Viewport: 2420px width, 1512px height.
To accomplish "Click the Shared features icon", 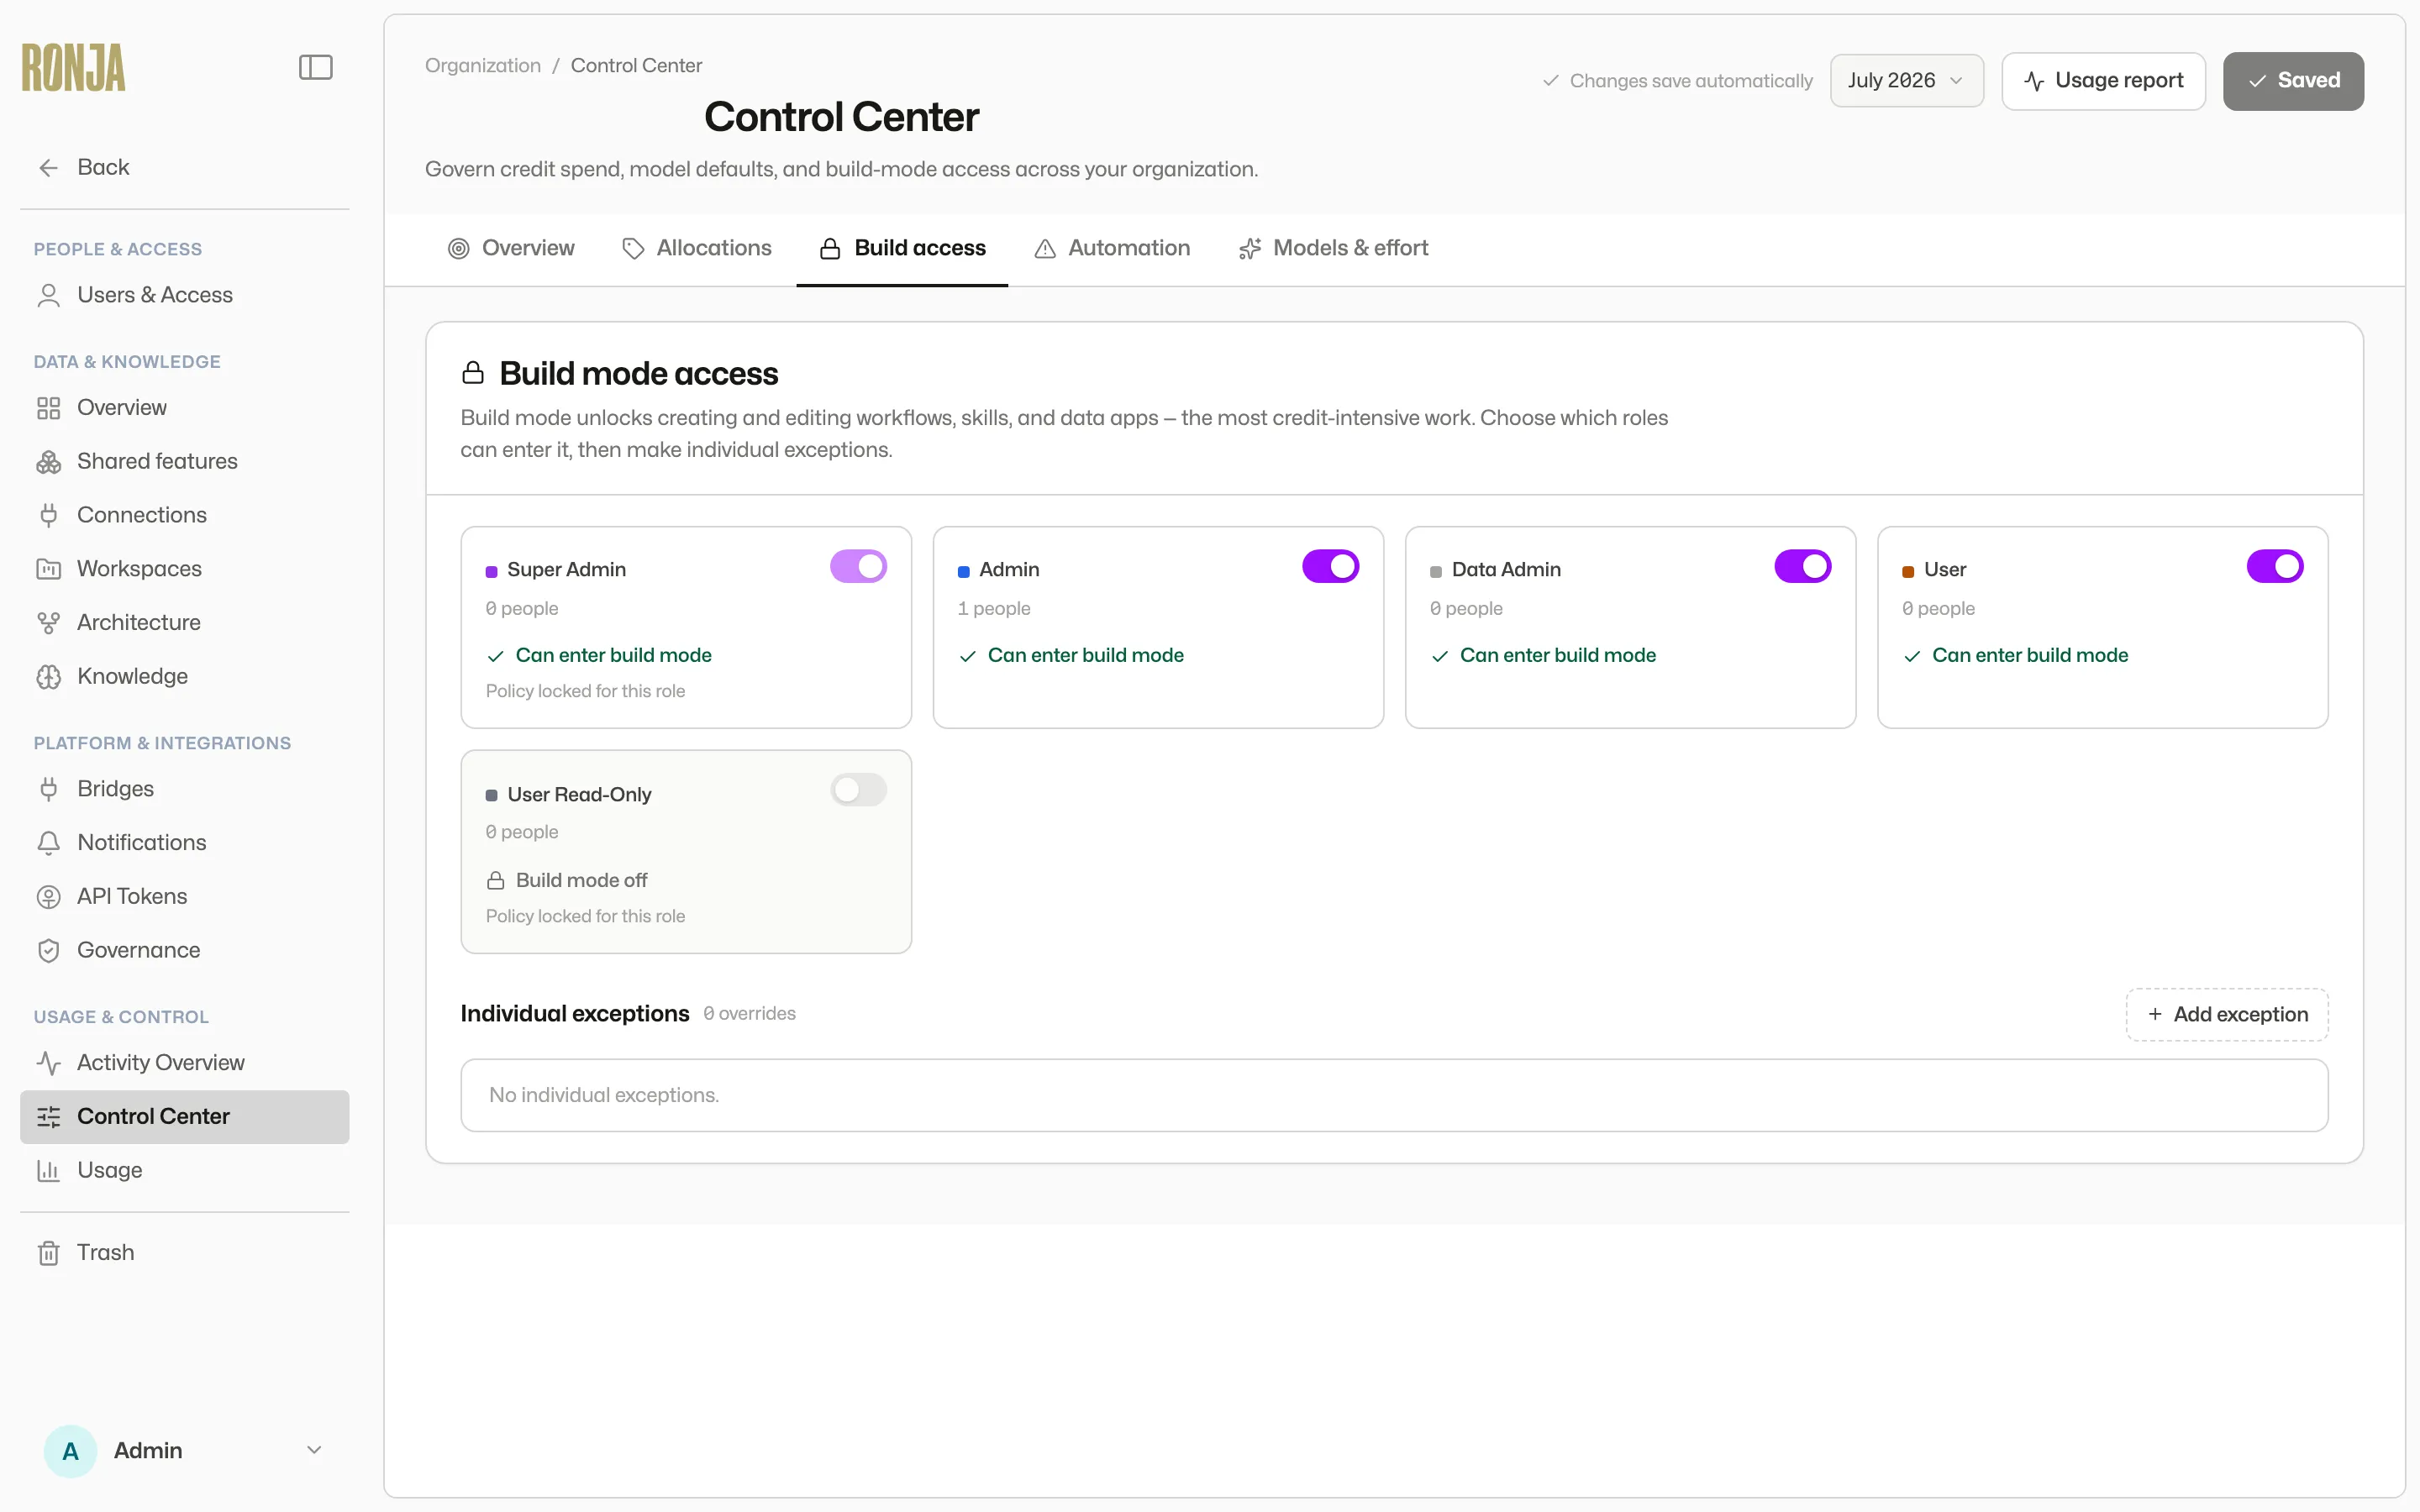I will click(48, 462).
